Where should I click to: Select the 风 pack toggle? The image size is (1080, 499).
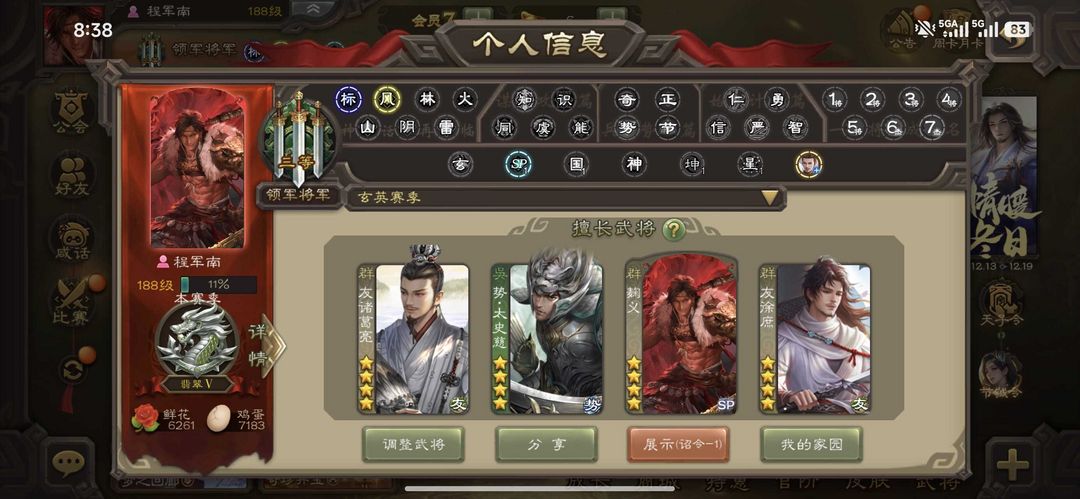(387, 99)
